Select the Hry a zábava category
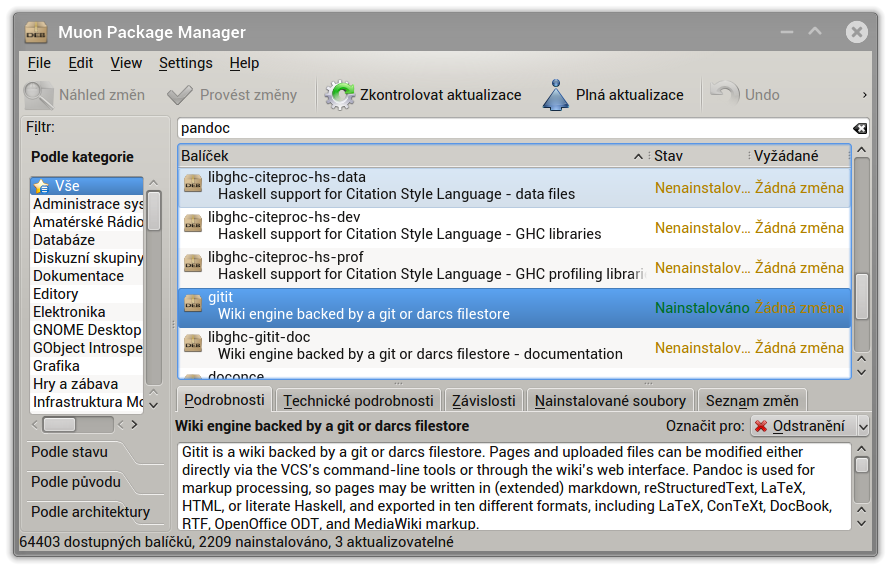The image size is (891, 570). [86, 384]
